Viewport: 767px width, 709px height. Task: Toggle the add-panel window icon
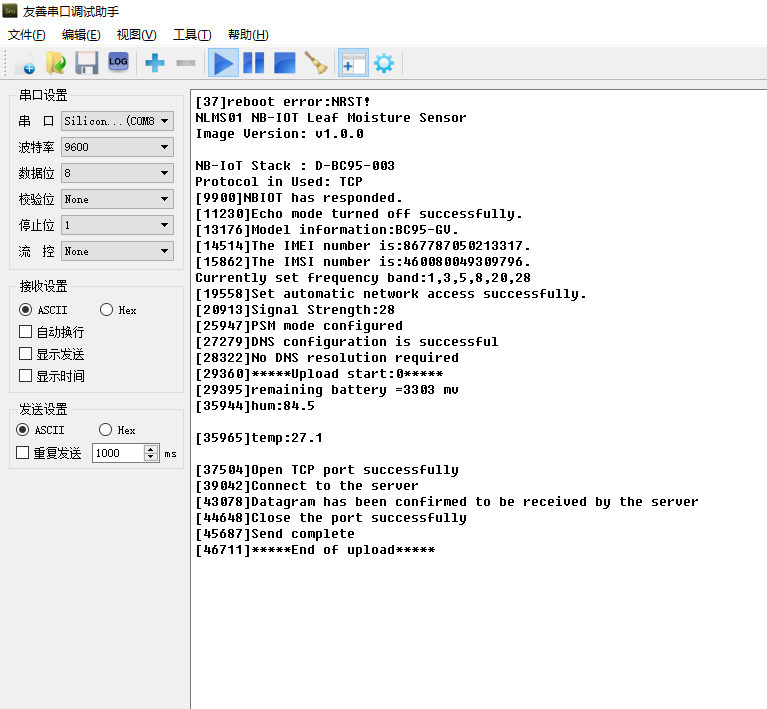353,63
